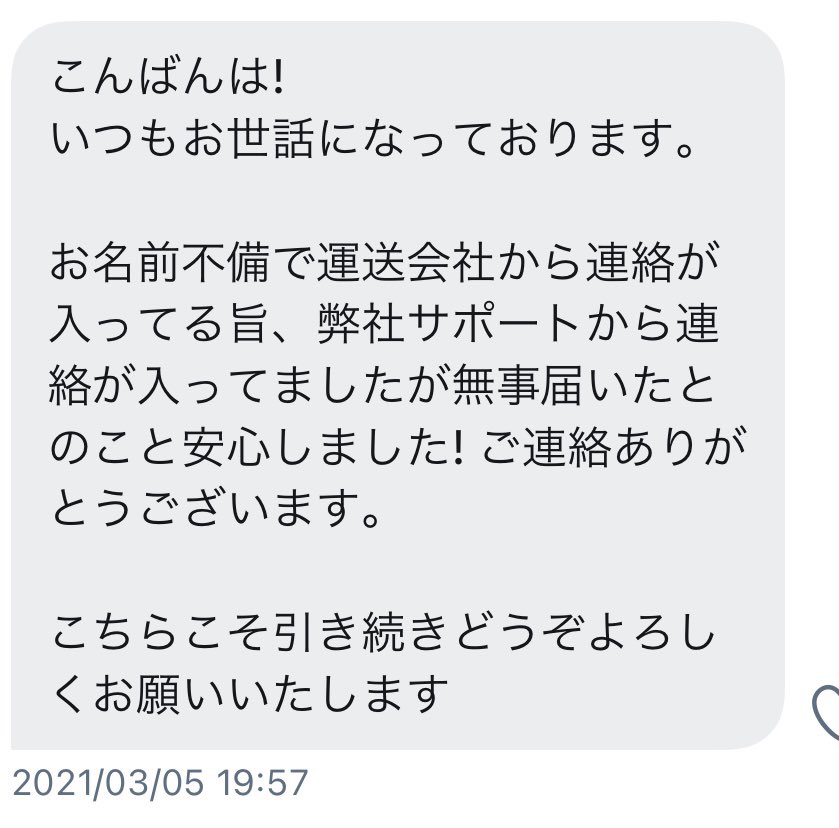Click the blank gap below いつもお世話 line
This screenshot has width=839, height=828.
click(x=398, y=201)
